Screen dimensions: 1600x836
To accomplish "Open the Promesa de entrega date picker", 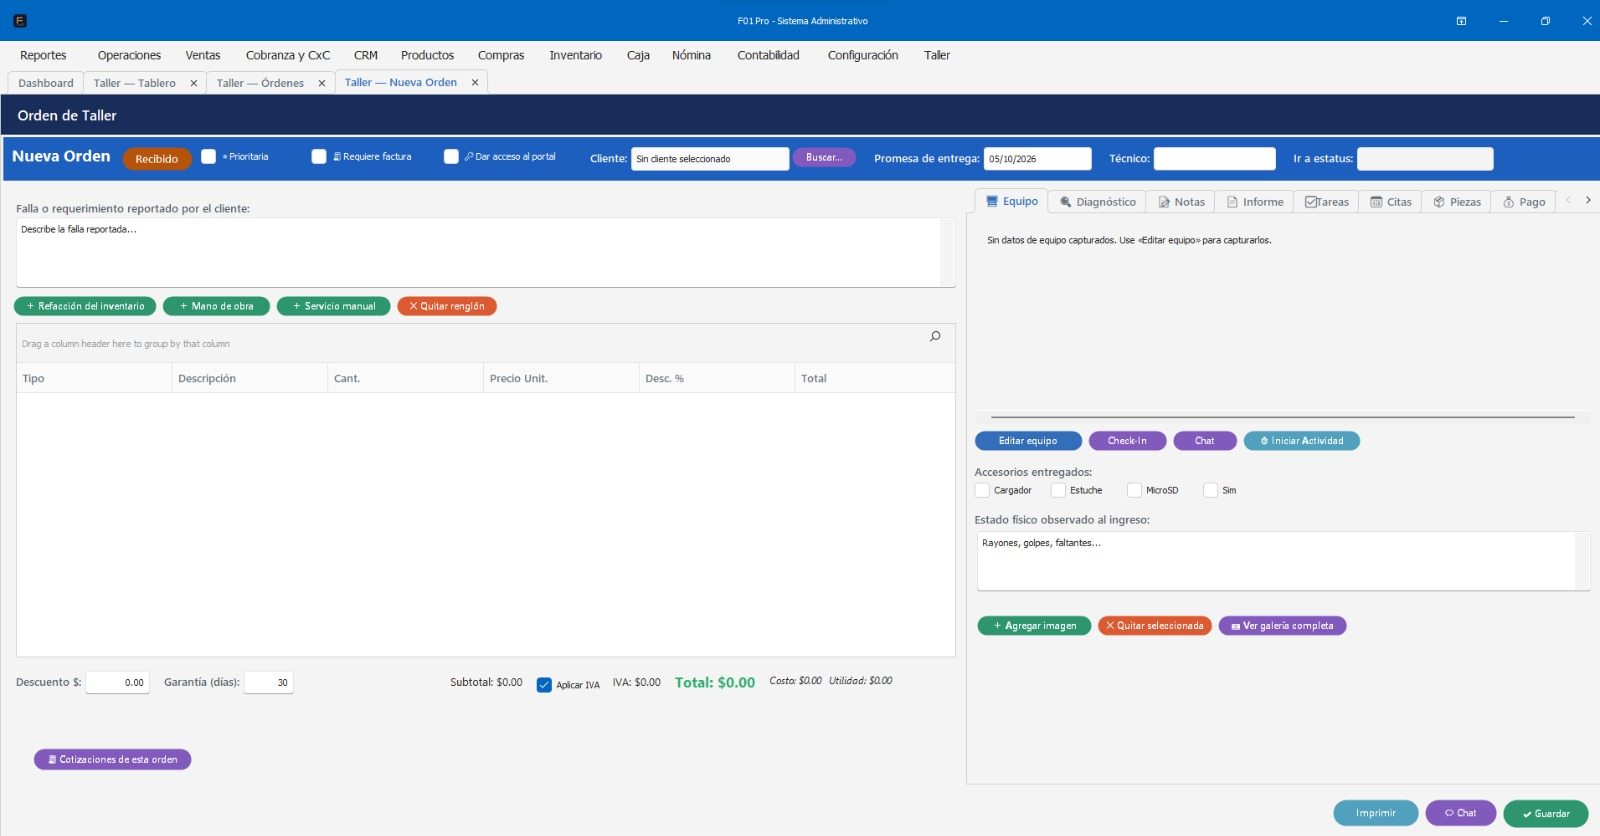I will (x=1037, y=159).
